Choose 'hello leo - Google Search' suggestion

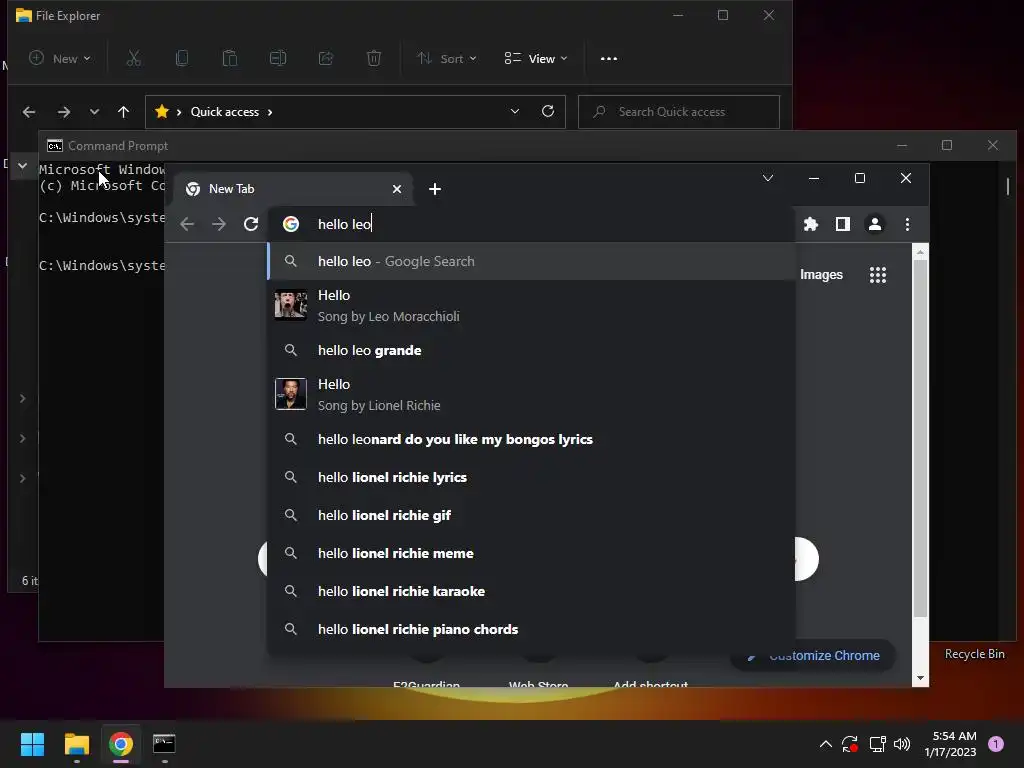[532, 261]
